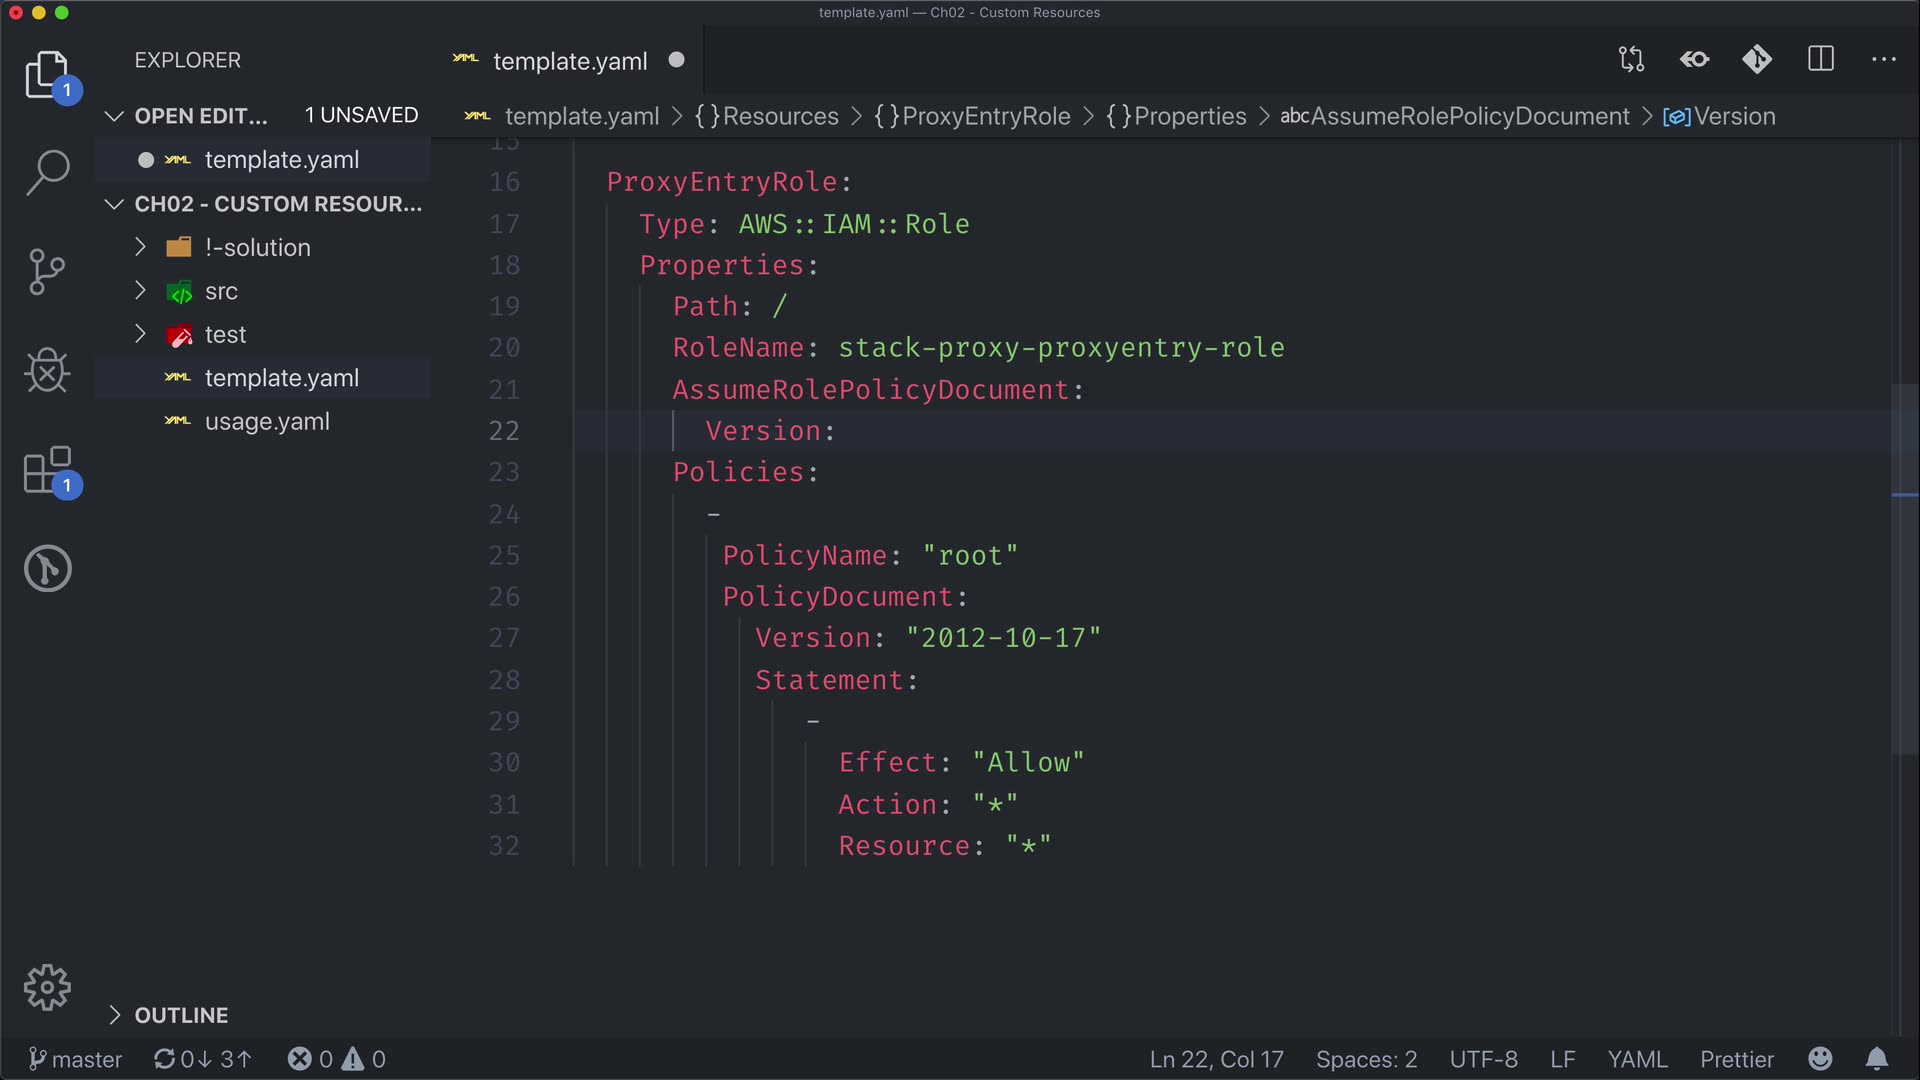The width and height of the screenshot is (1920, 1080).
Task: Click the editor vertical scrollbar
Action: point(1904,570)
